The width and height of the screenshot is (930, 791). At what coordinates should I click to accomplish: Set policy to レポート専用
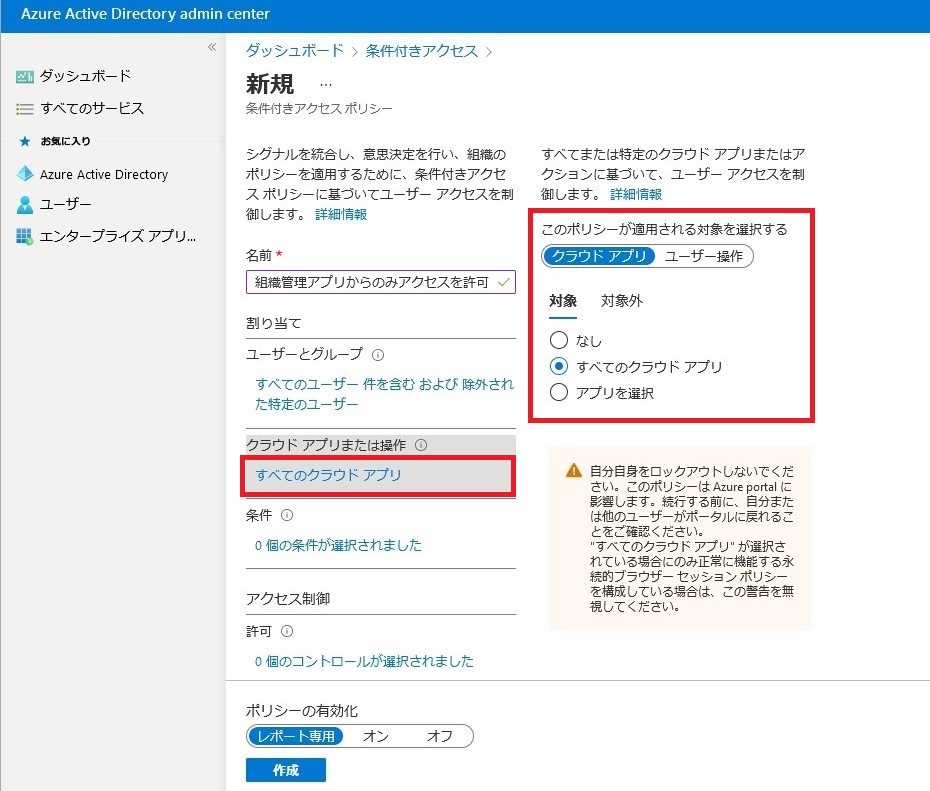[x=296, y=736]
